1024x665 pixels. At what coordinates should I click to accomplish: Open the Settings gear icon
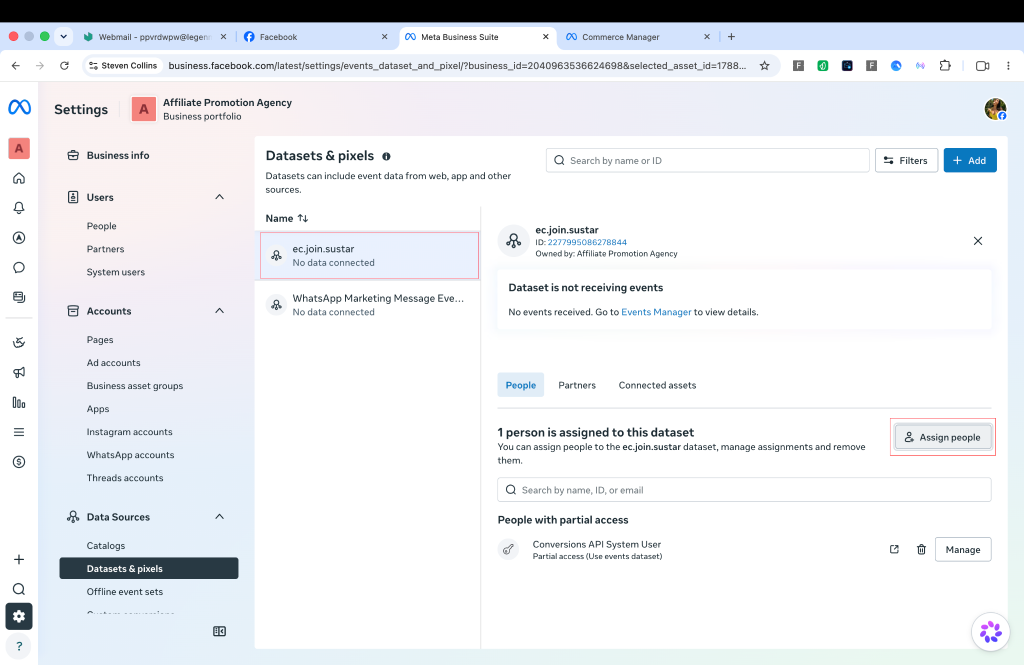pyautogui.click(x=19, y=616)
